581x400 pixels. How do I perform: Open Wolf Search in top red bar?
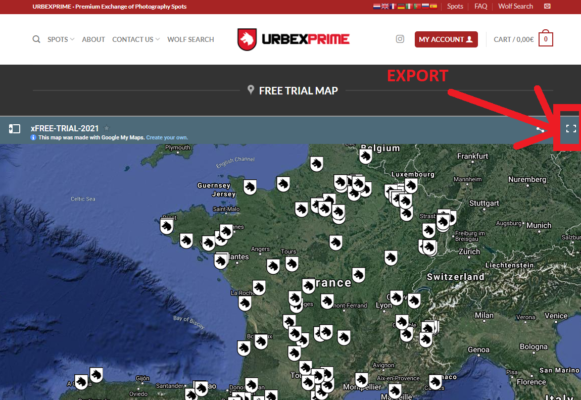tap(515, 6)
